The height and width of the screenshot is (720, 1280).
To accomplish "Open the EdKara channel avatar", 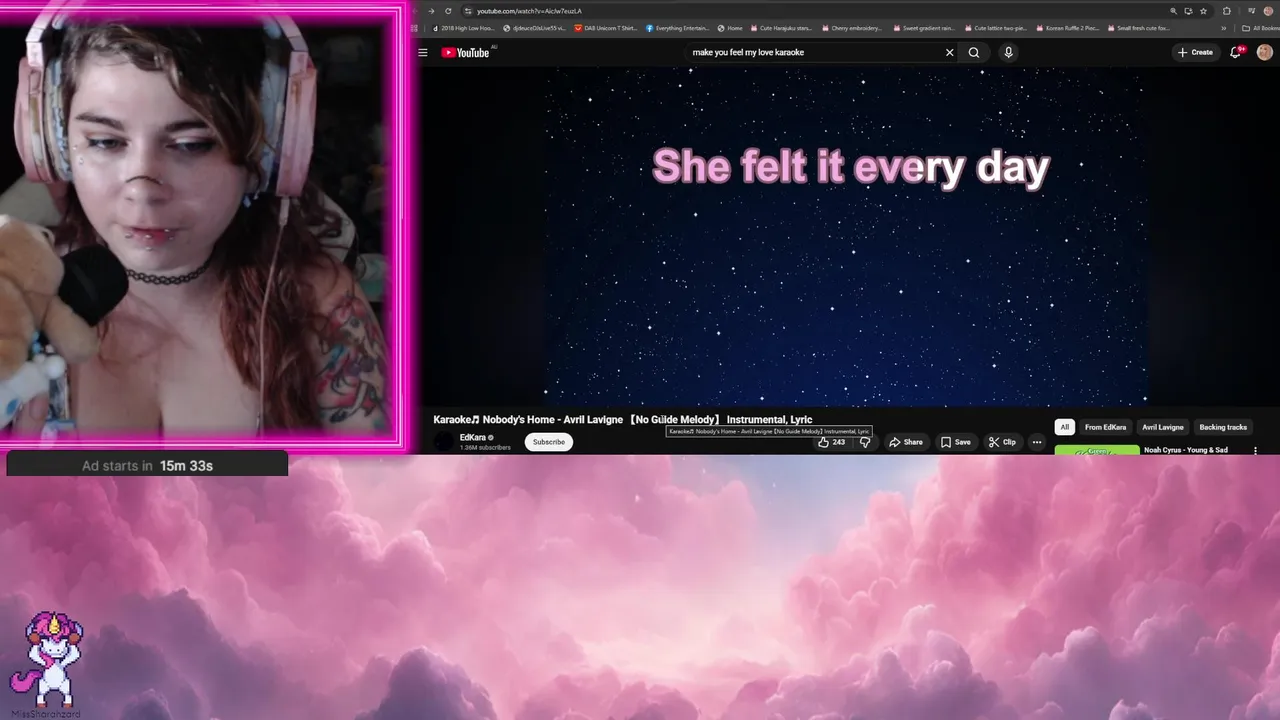I will [x=443, y=442].
